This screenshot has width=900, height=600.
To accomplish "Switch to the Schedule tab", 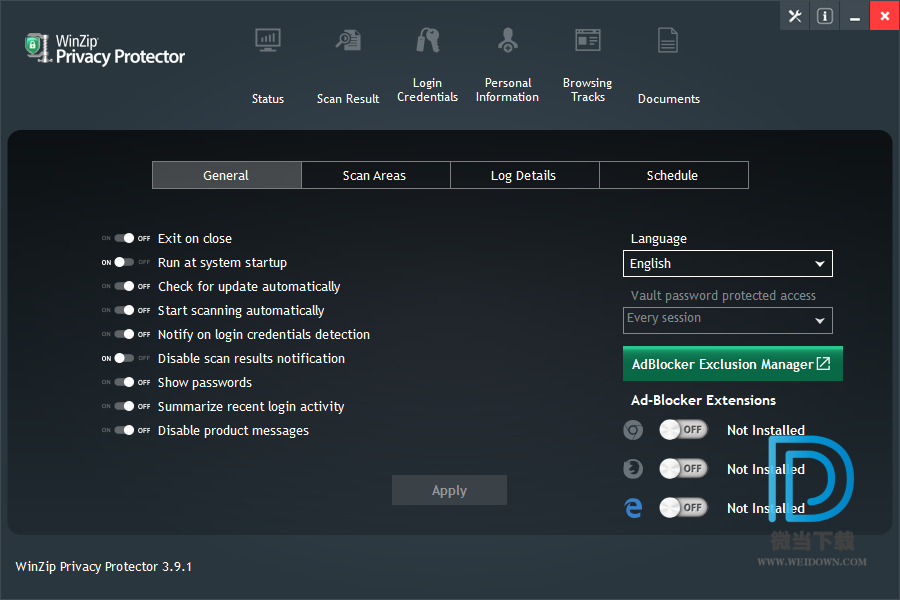I will click(674, 175).
